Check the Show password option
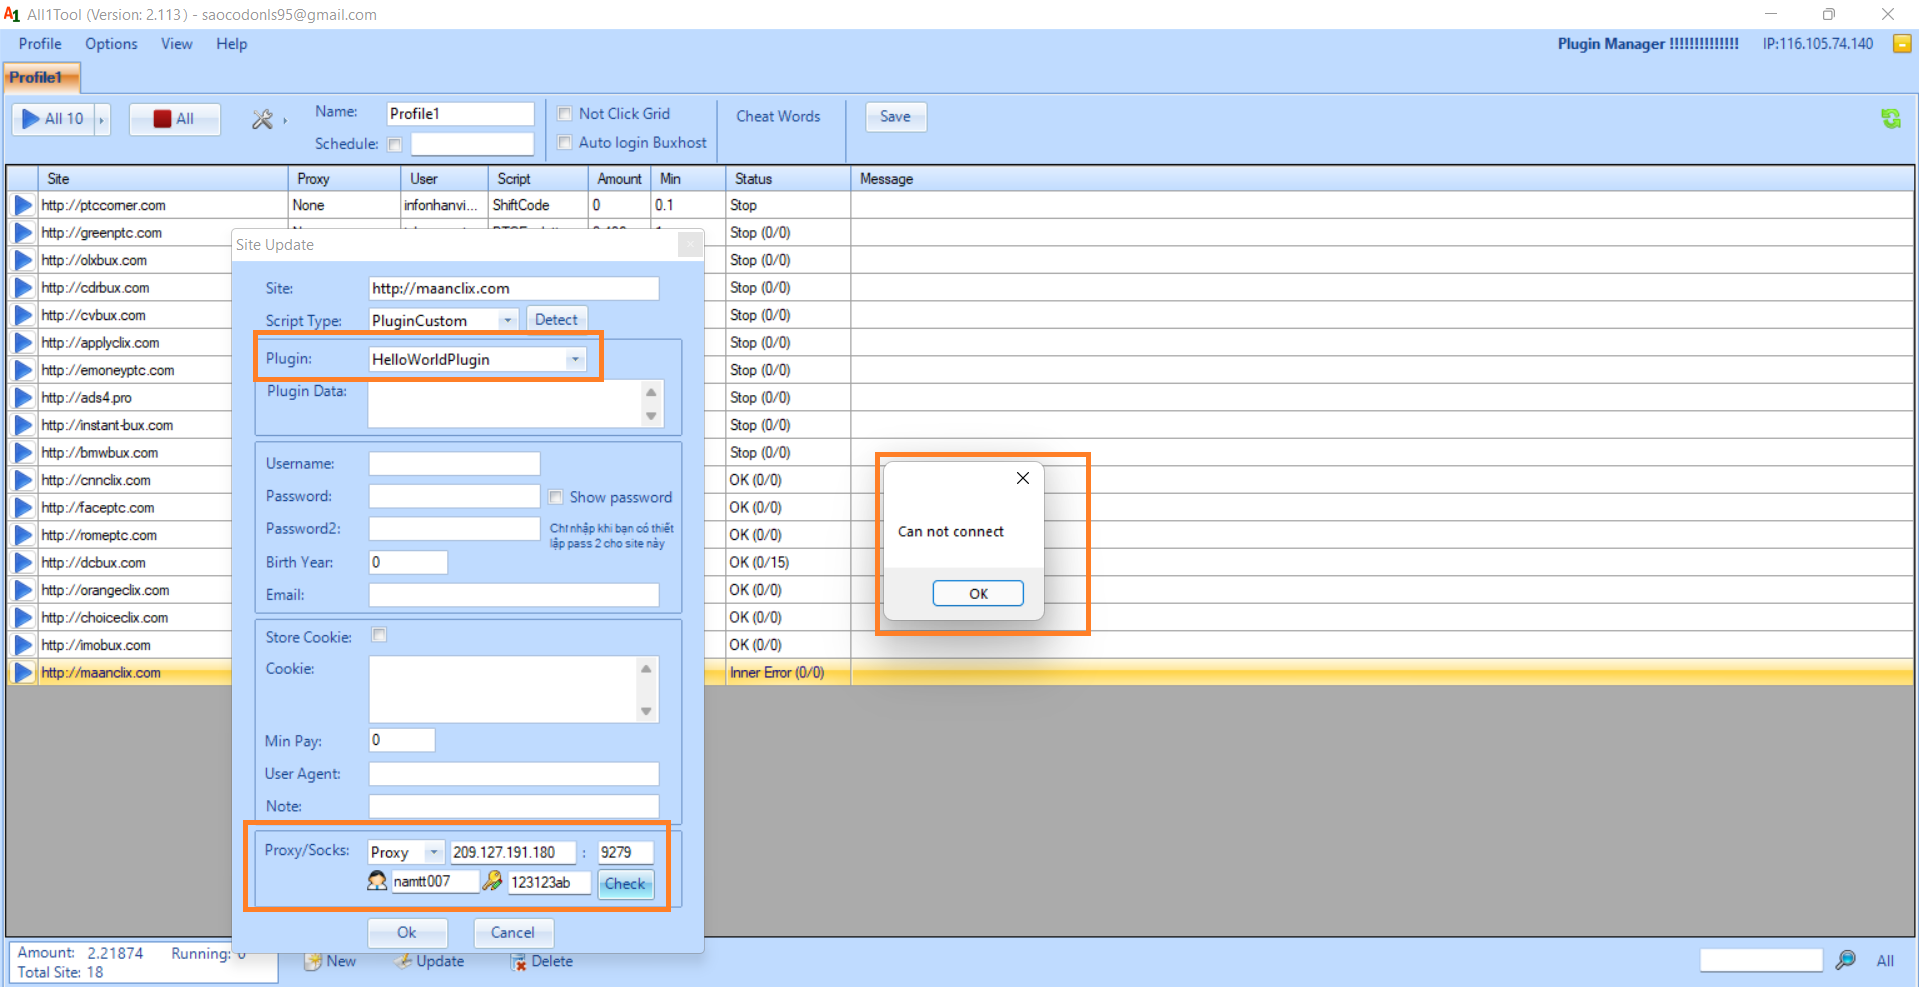The image size is (1919, 987). [x=556, y=497]
